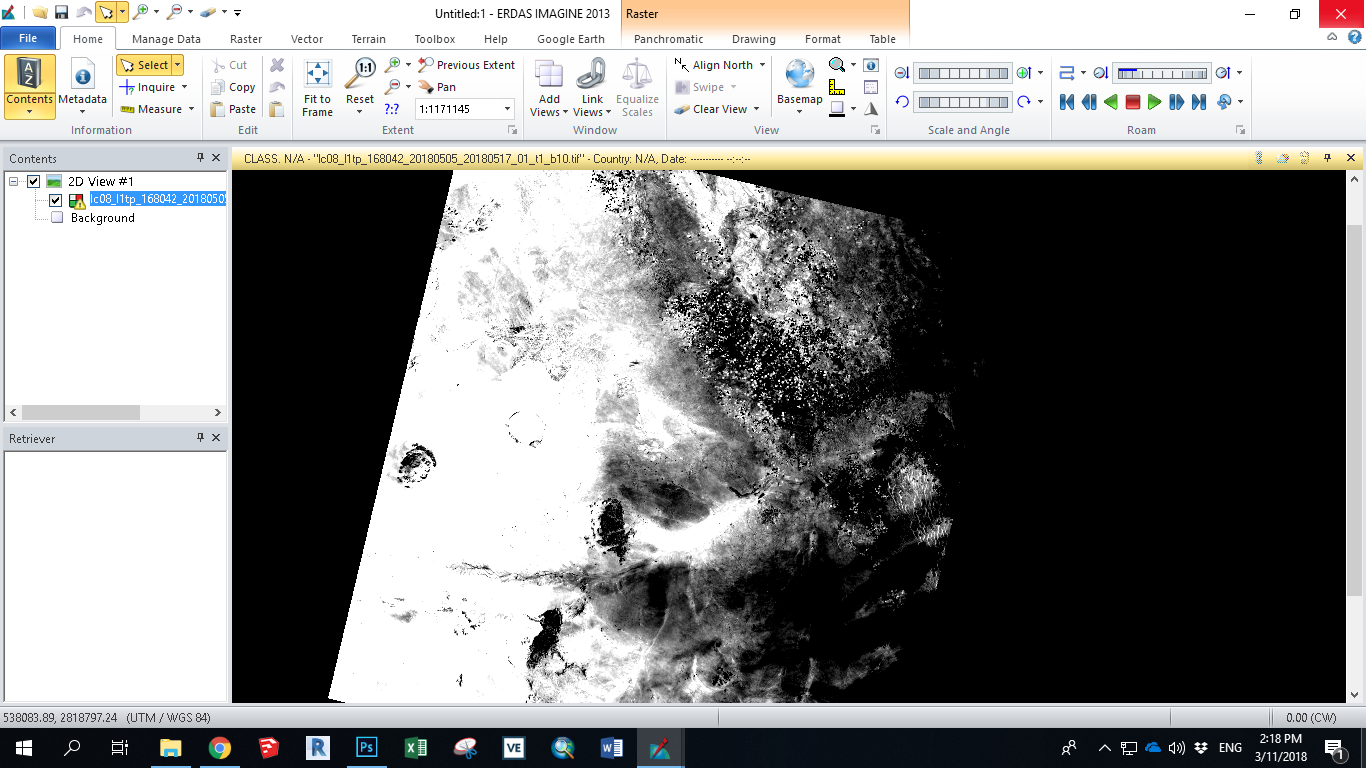
Task: Uncheck the 2D View #1 checkbox
Action: [x=33, y=181]
